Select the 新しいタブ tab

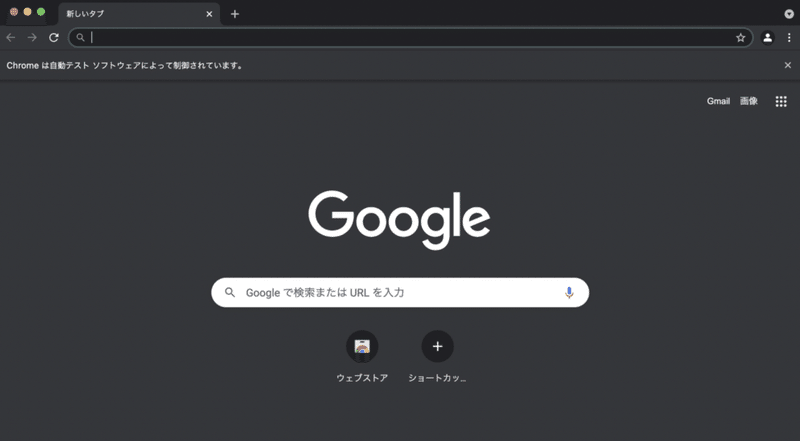coord(139,14)
